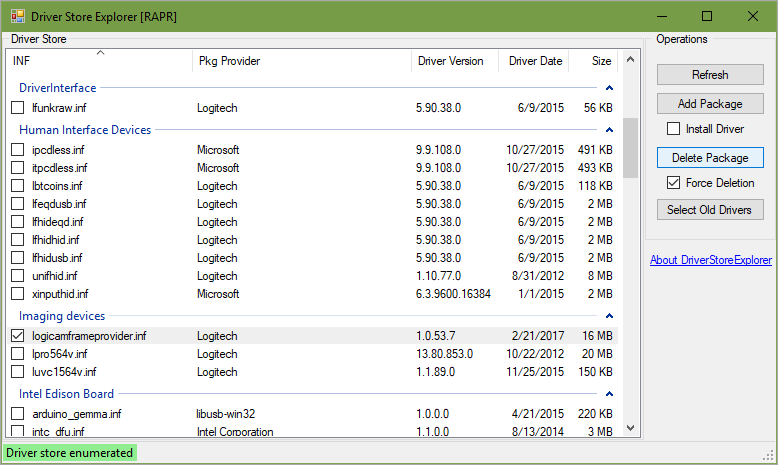The height and width of the screenshot is (465, 778).
Task: Collapse the Human Interface Devices group
Action: tap(608, 130)
